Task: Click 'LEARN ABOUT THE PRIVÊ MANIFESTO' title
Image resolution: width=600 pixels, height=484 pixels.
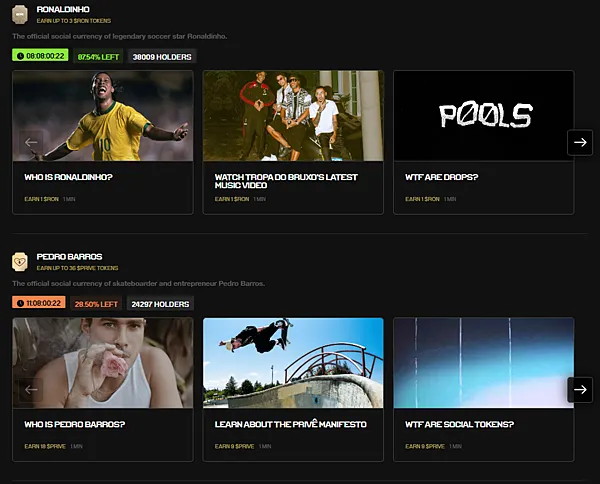Action: [x=291, y=424]
